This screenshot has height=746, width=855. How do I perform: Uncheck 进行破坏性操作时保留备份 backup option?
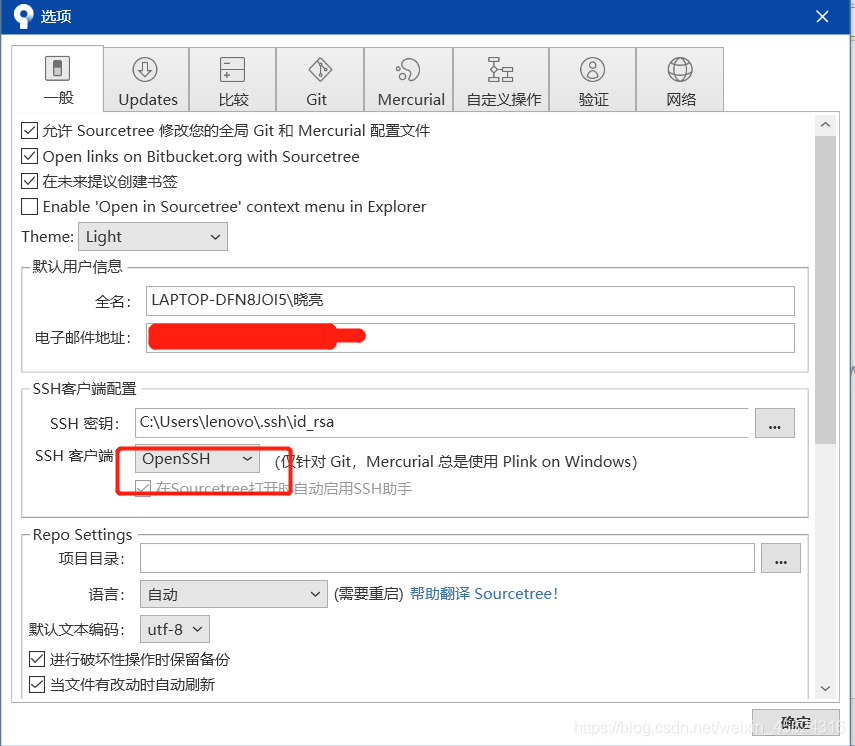[x=37, y=659]
